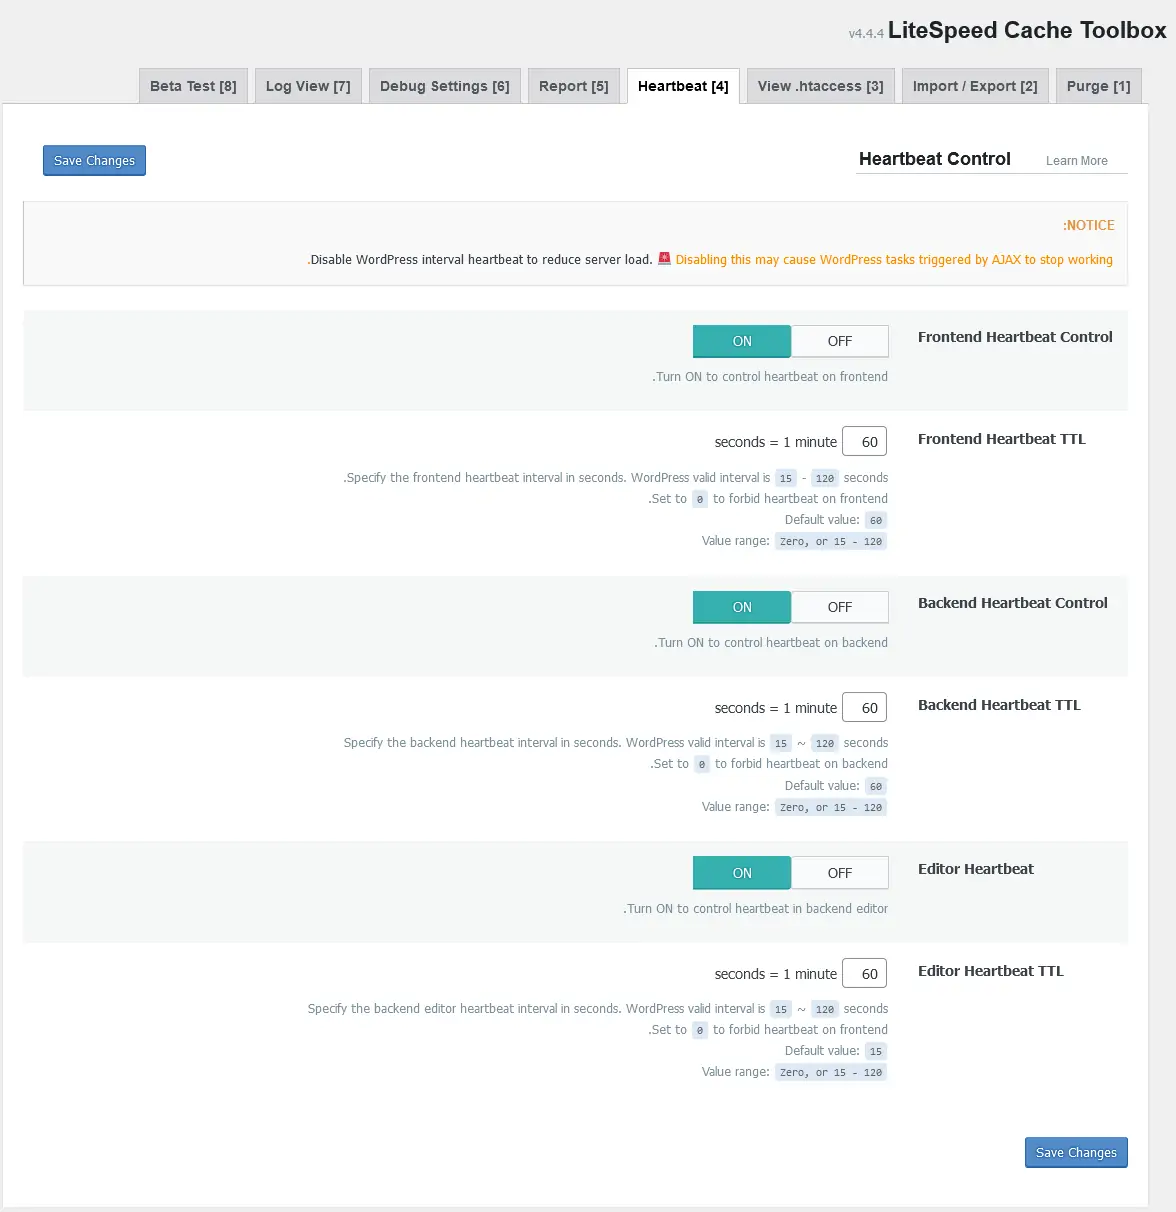
Task: Open the Learn More link
Action: [x=1077, y=161]
